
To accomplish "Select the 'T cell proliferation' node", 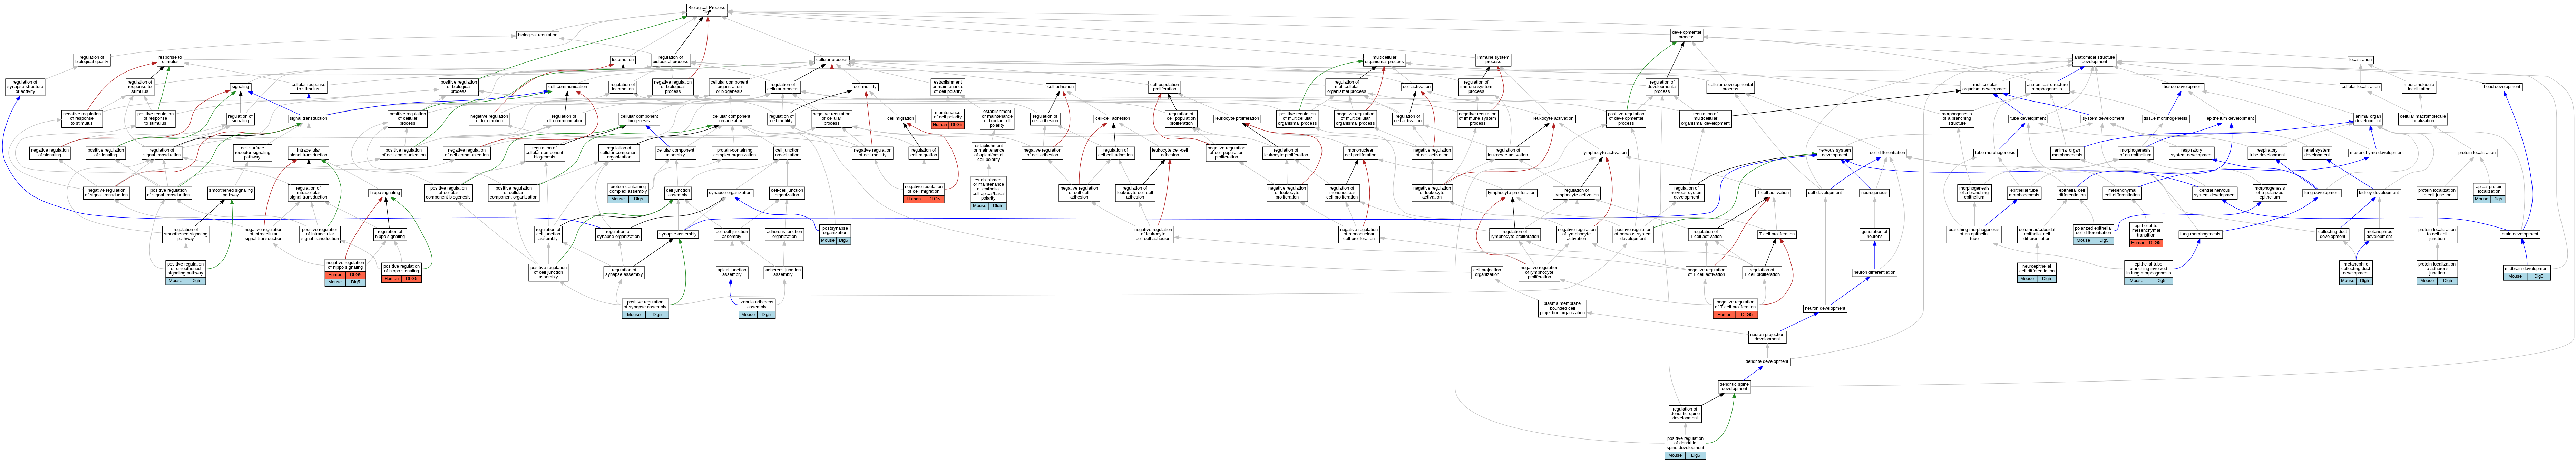I will tap(1777, 234).
